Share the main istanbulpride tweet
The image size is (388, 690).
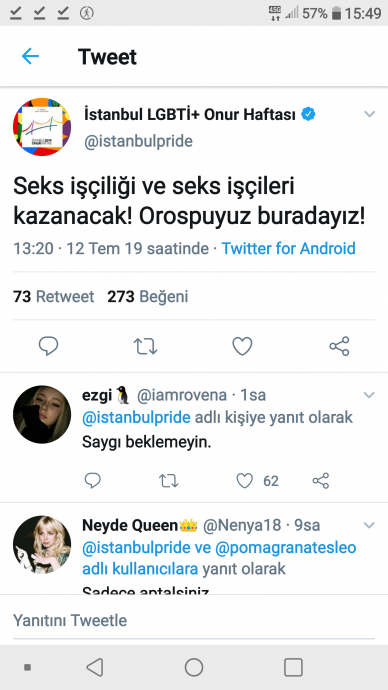(339, 346)
